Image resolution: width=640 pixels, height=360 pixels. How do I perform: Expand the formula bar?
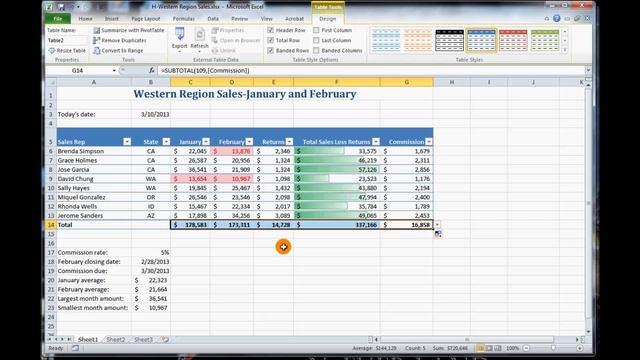[x=588, y=71]
